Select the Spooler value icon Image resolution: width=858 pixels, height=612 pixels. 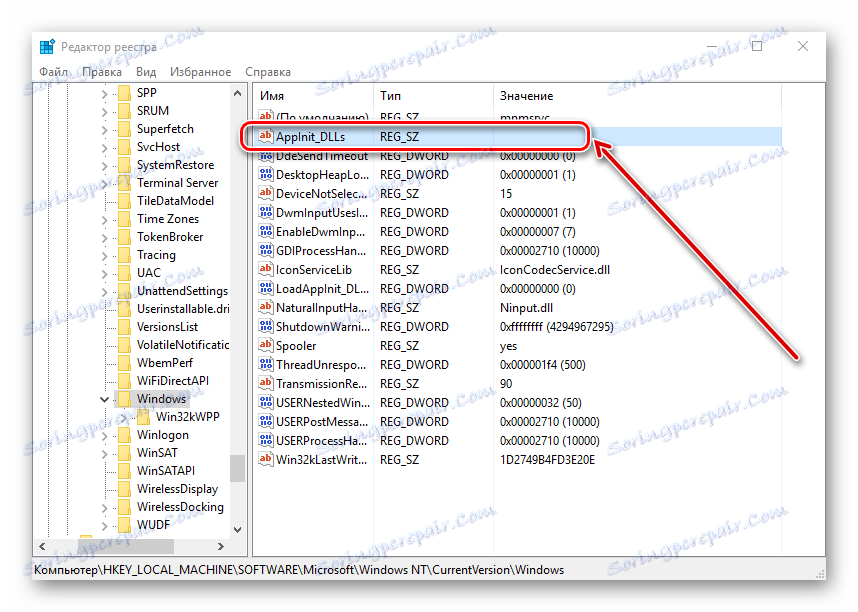coord(265,345)
